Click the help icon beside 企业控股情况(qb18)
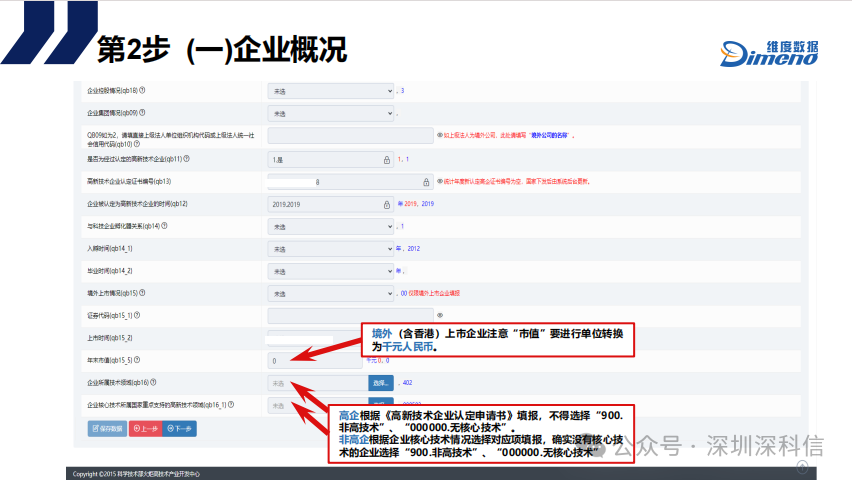This screenshot has width=852, height=480. point(142,90)
